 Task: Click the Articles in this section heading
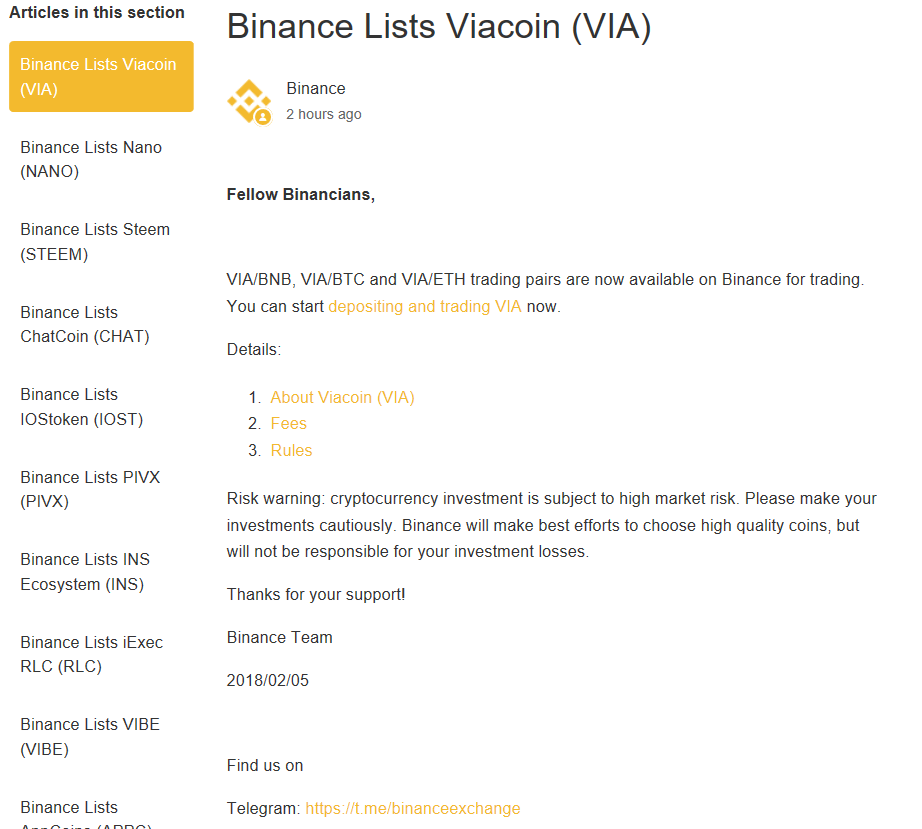(x=97, y=13)
